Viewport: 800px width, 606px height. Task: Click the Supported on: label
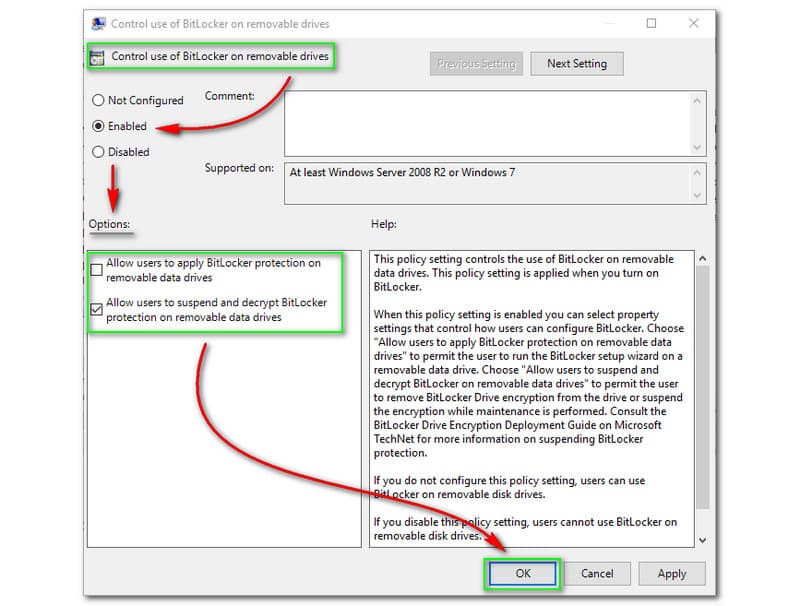[x=239, y=168]
